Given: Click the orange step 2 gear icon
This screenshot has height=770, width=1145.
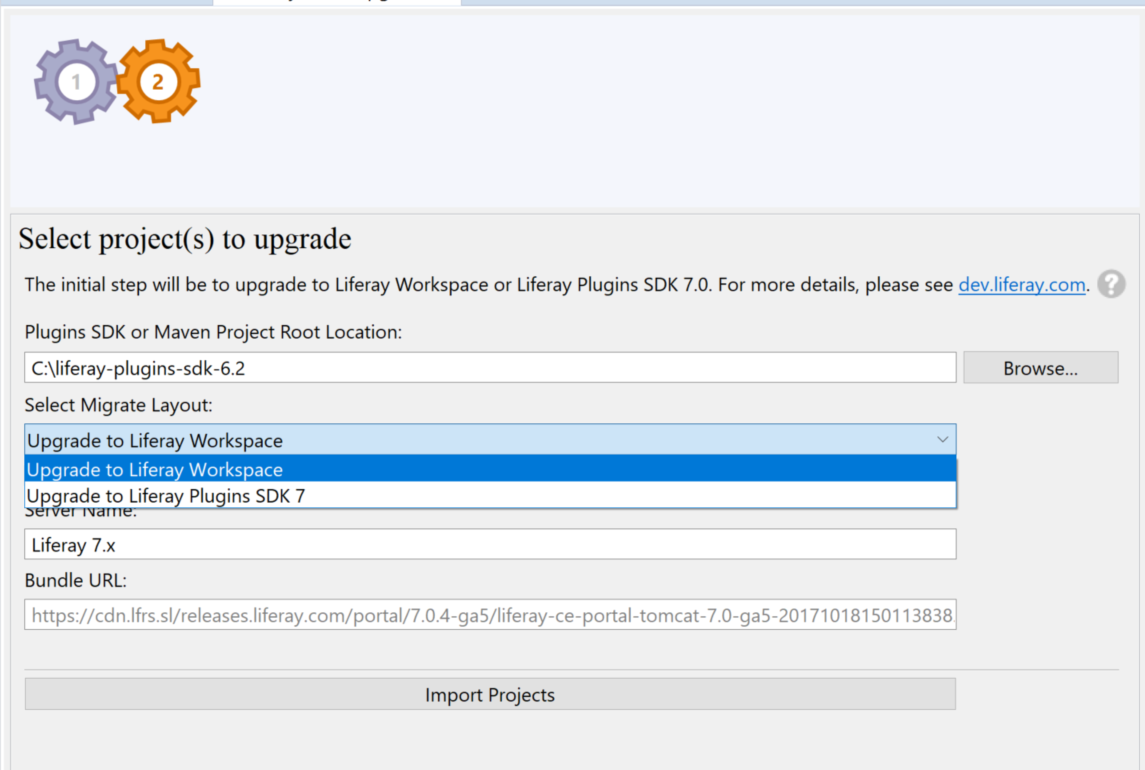Looking at the screenshot, I should click(158, 81).
